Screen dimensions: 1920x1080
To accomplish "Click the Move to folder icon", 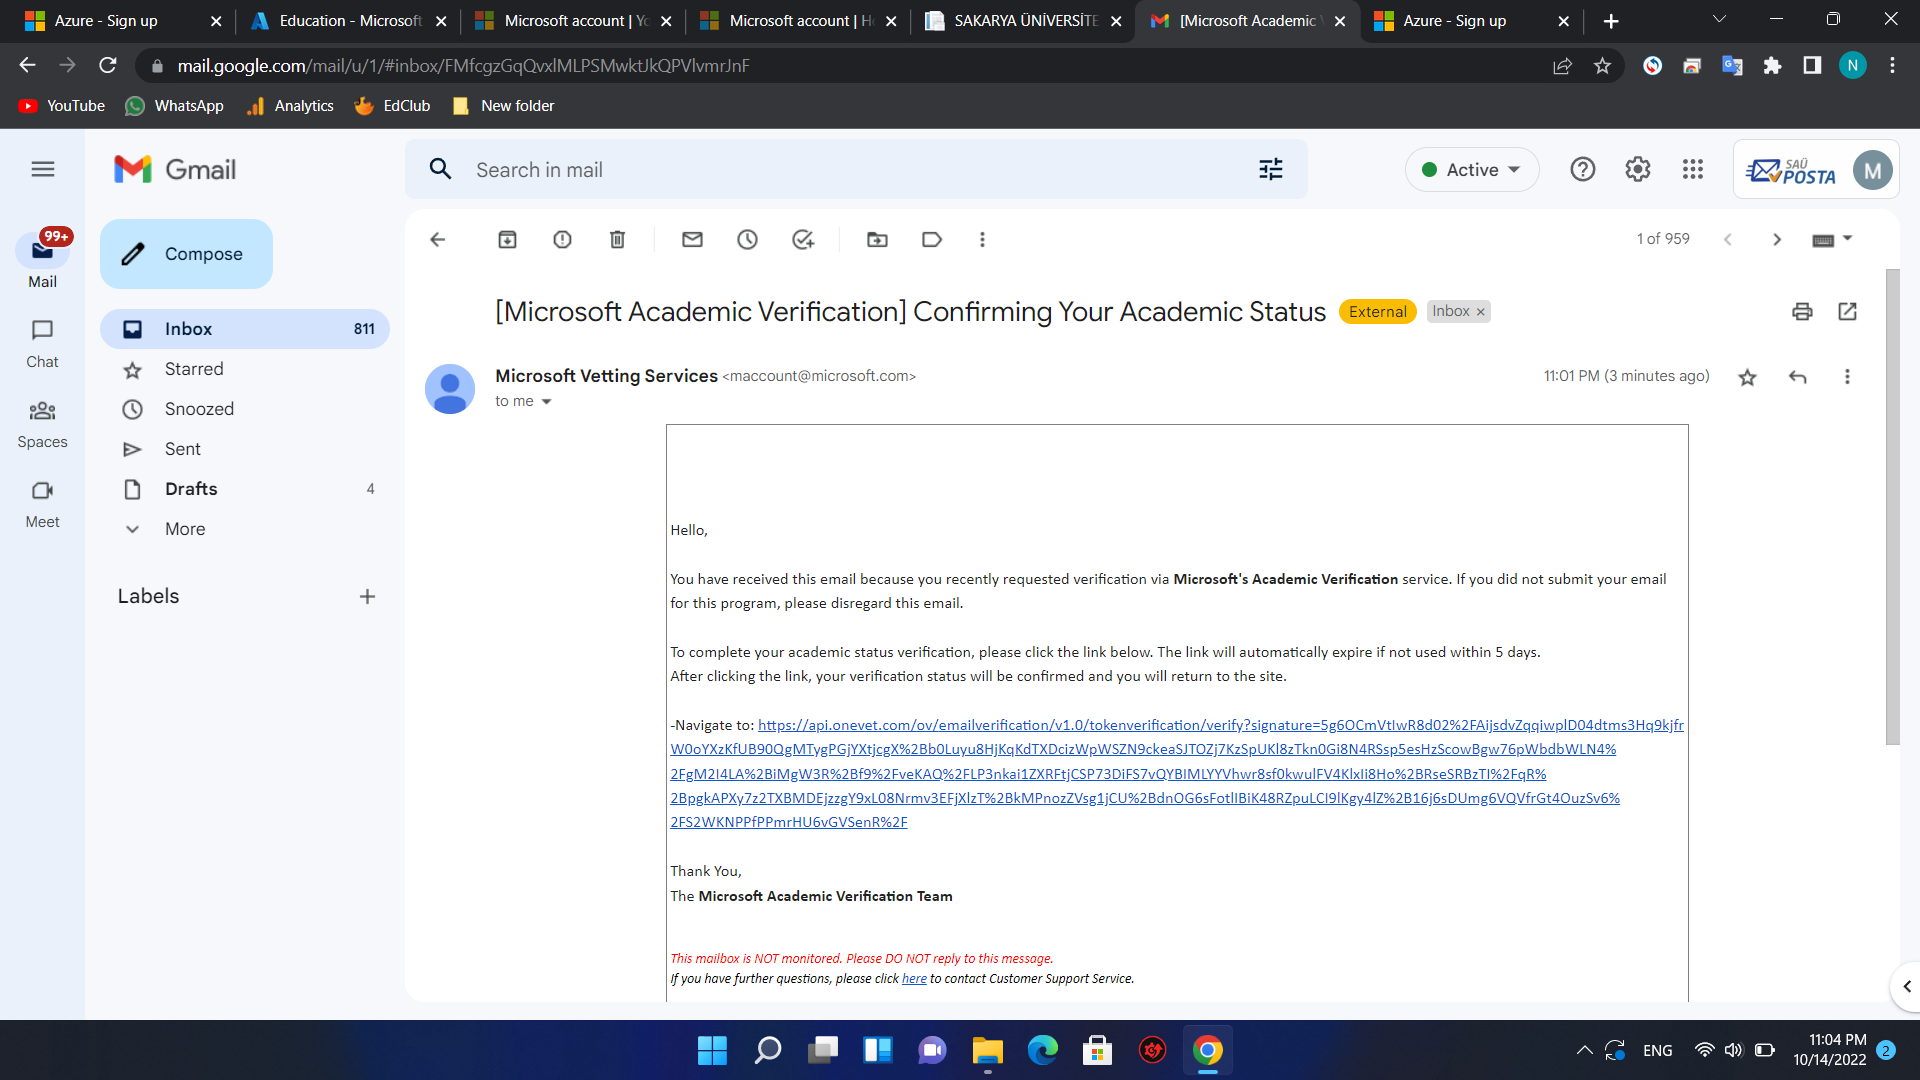I will tap(877, 240).
